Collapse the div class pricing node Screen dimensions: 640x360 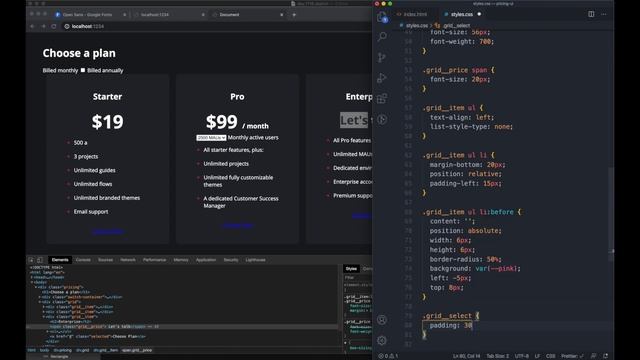click(36, 287)
